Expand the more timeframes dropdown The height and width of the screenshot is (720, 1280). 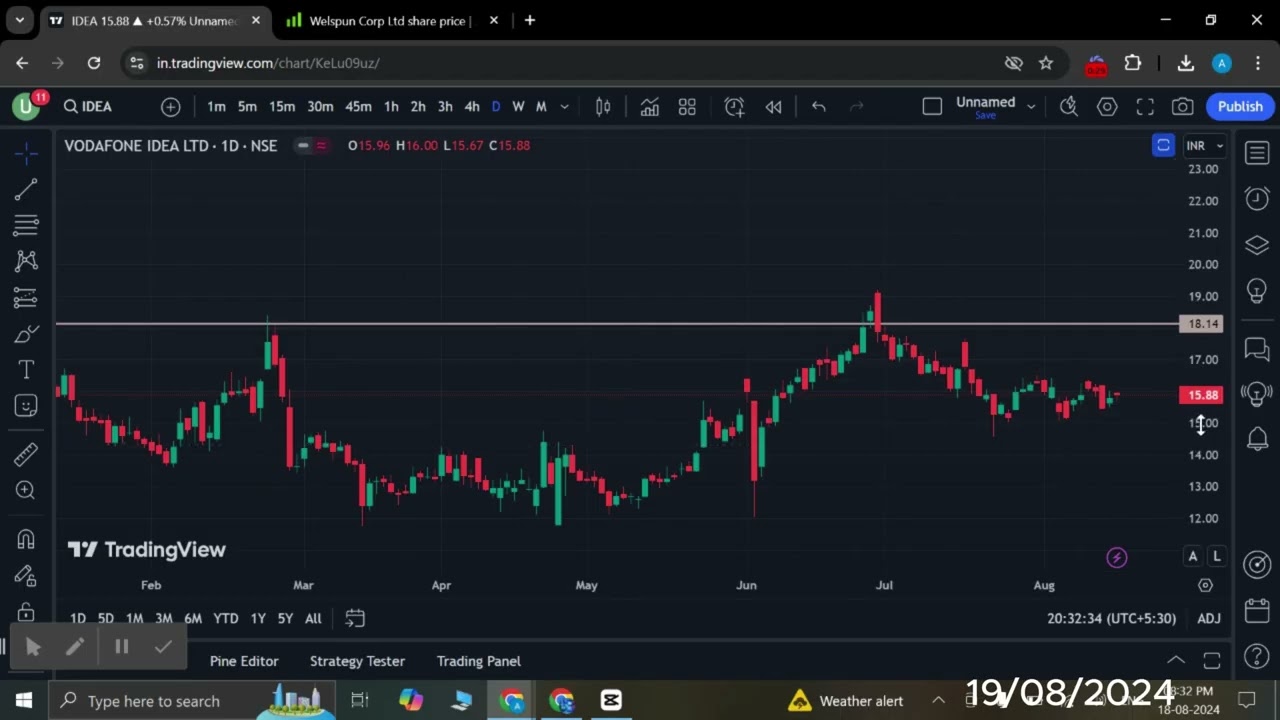point(564,106)
